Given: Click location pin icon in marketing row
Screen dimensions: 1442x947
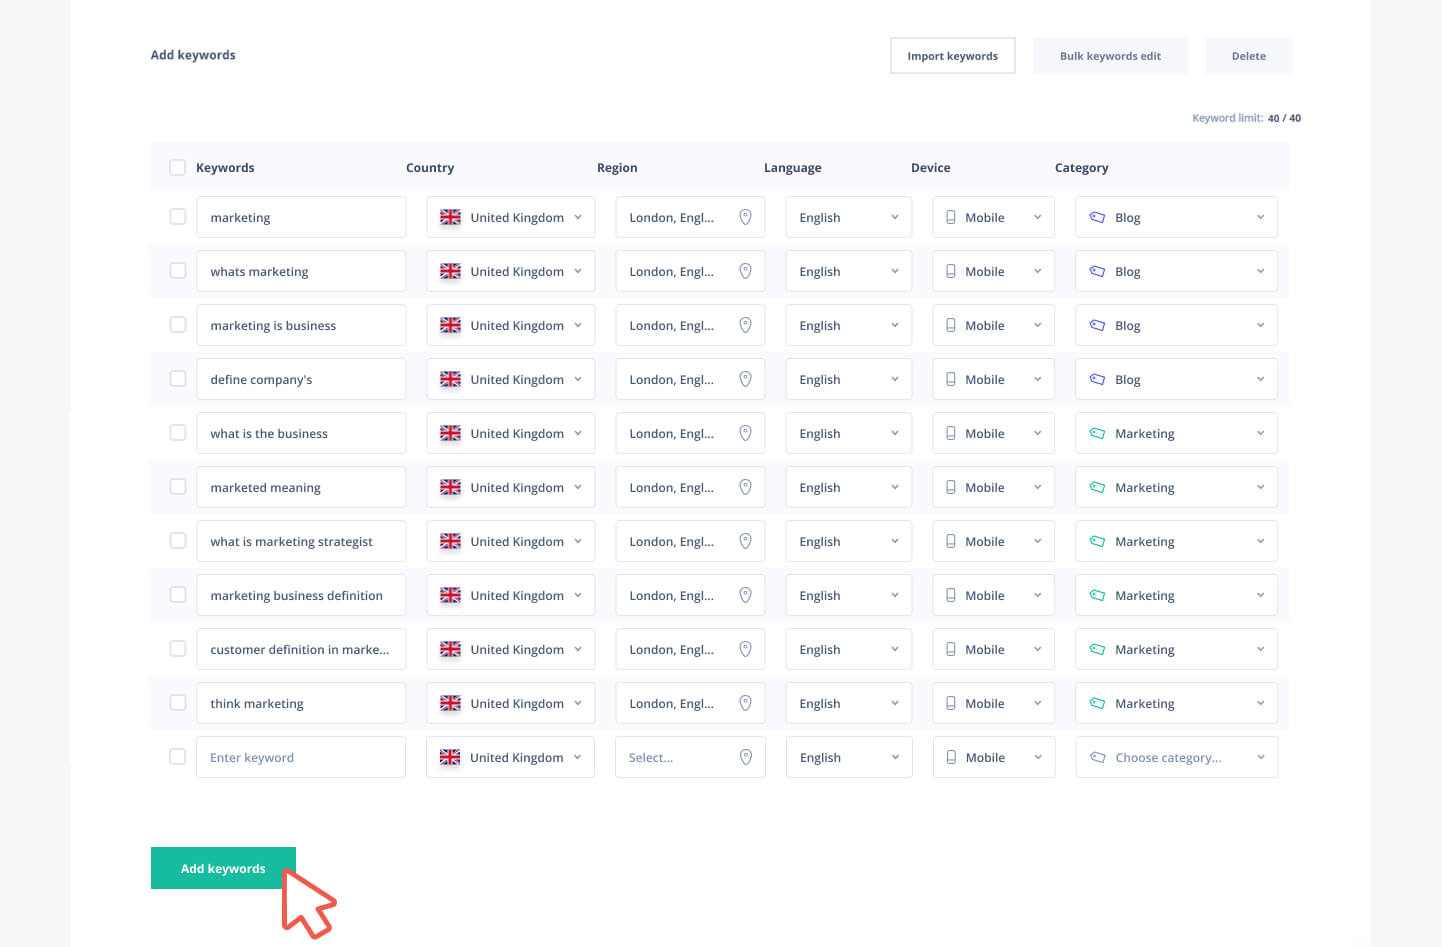Looking at the screenshot, I should coord(745,217).
